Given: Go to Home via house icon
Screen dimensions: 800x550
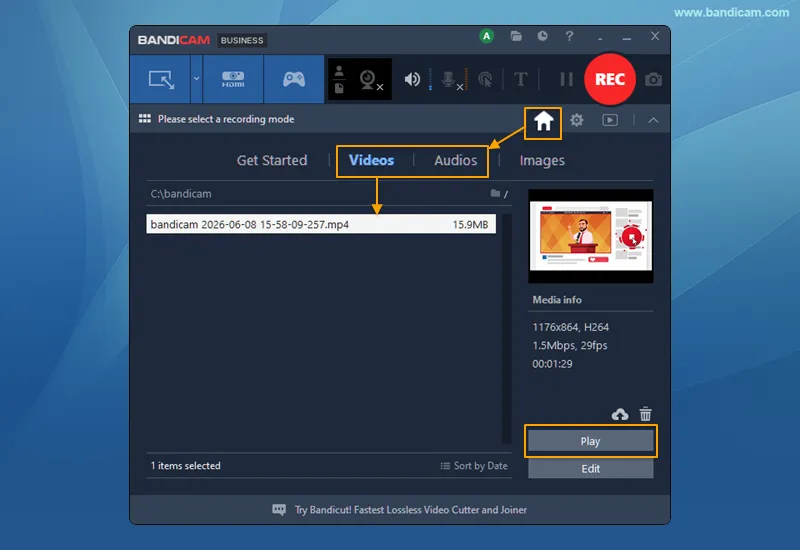Looking at the screenshot, I should pyautogui.click(x=543, y=122).
